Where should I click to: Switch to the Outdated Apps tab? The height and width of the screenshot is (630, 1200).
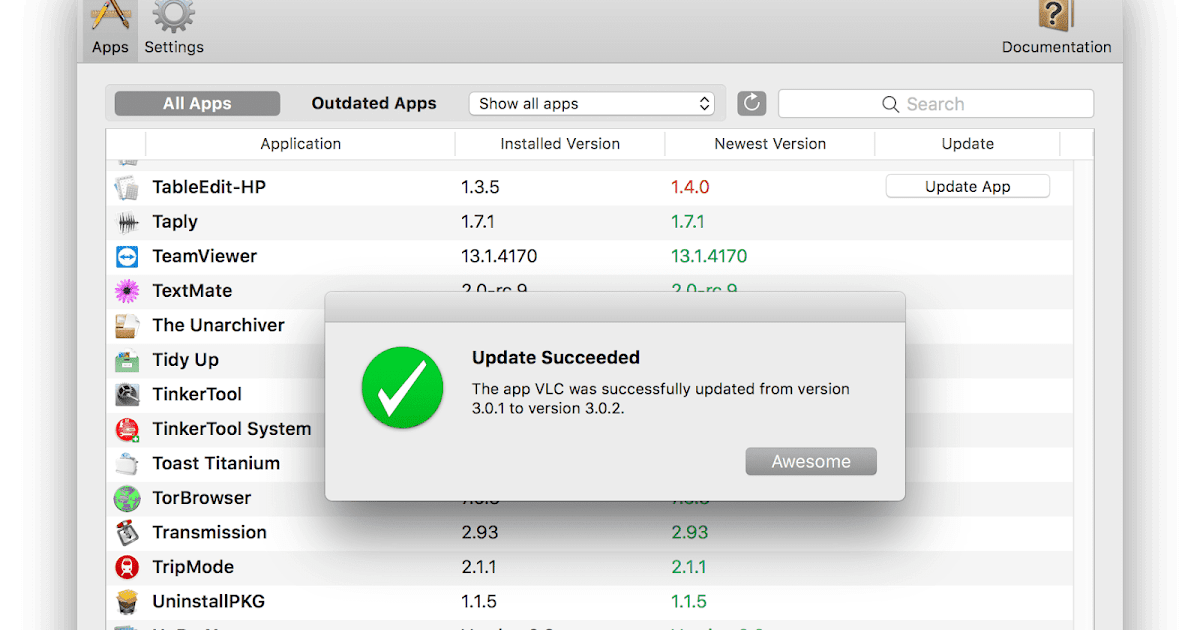pyautogui.click(x=374, y=104)
